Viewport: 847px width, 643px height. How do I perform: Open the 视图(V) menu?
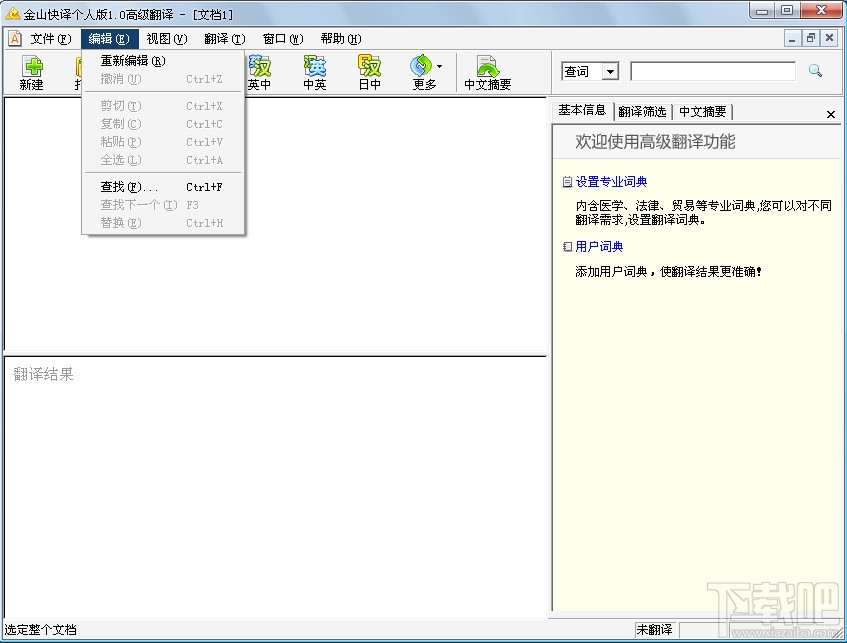click(167, 39)
